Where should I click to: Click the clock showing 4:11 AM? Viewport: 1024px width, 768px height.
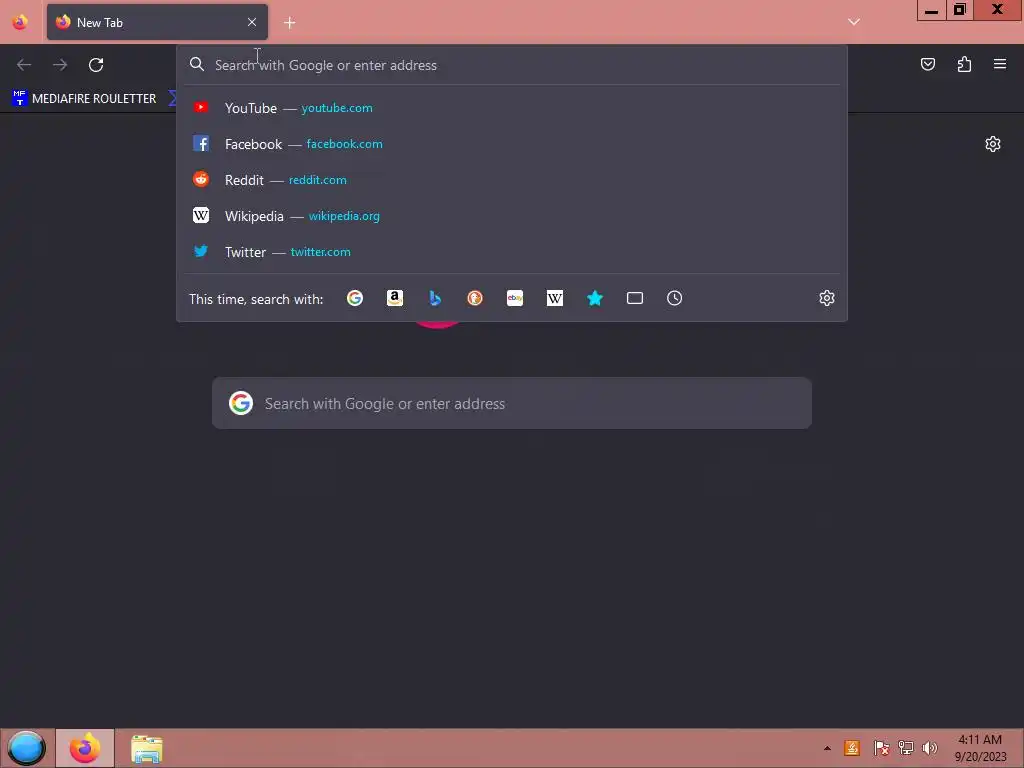(x=980, y=748)
